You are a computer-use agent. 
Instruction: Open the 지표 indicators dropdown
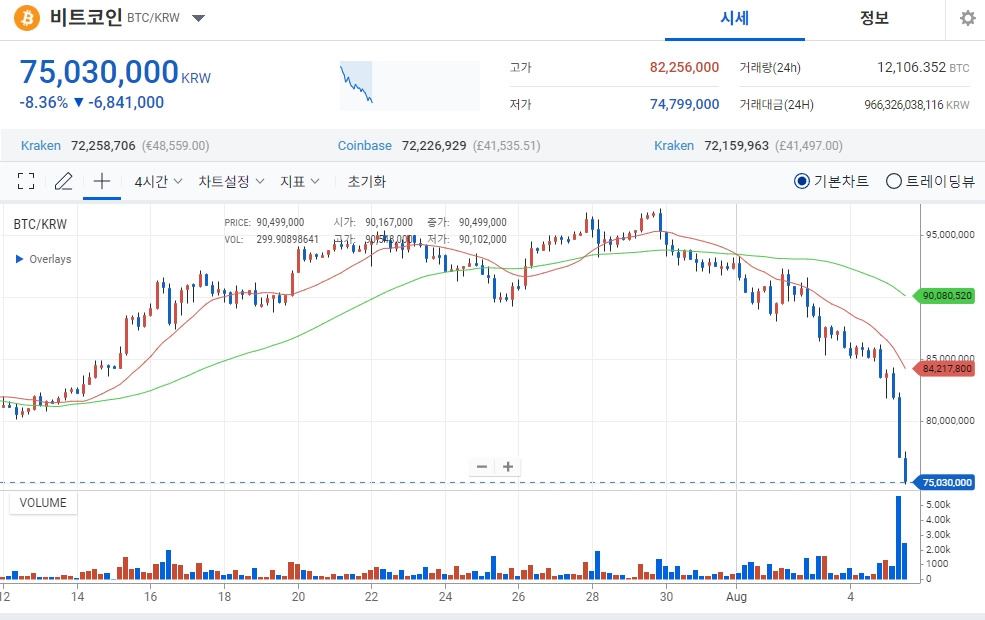point(300,182)
